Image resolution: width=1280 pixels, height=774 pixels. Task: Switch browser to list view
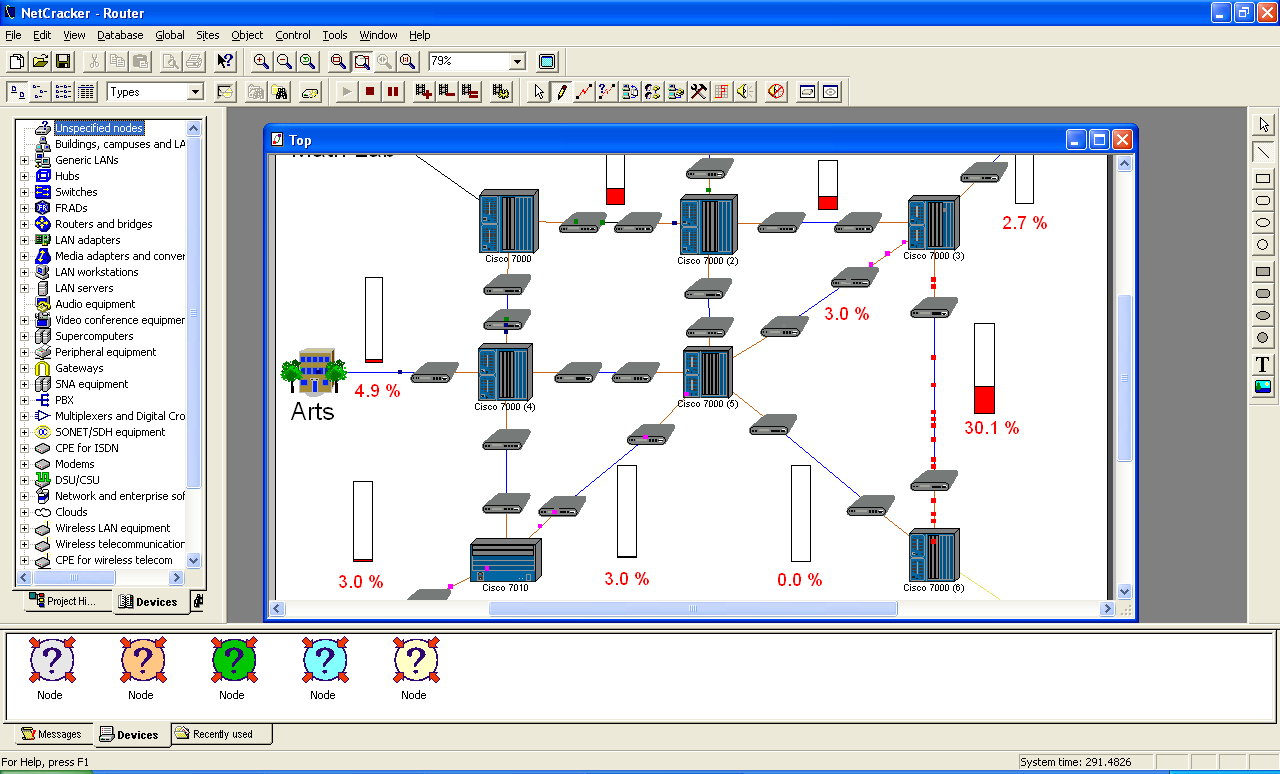(63, 92)
